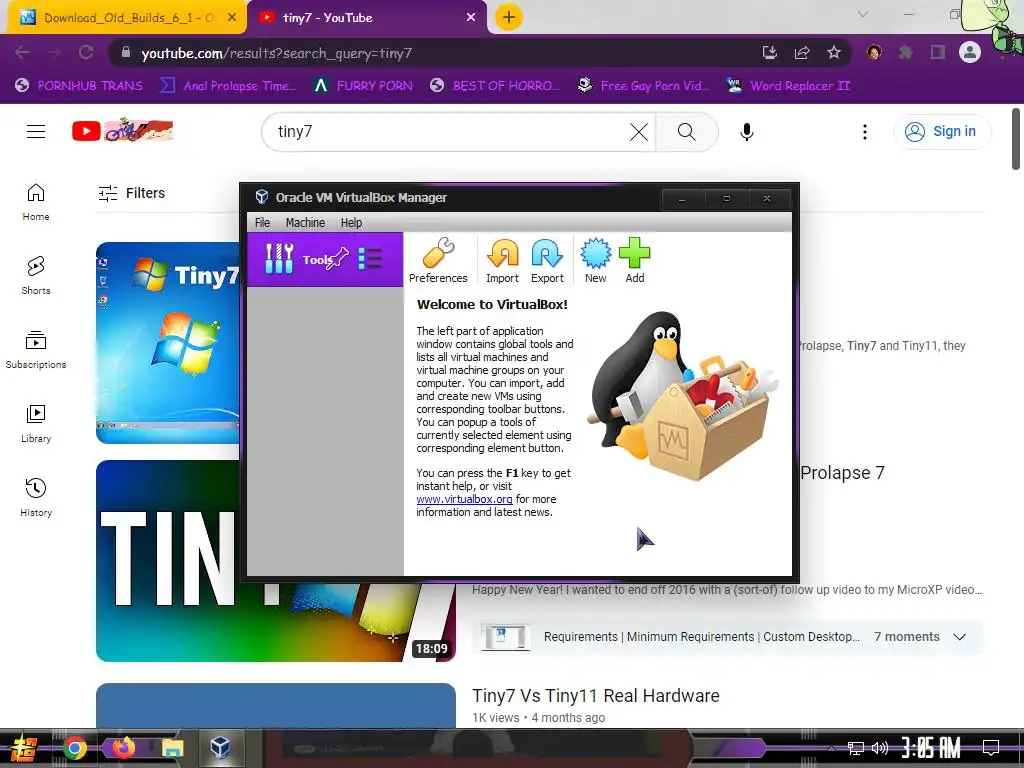1024x768 pixels.
Task: Click the YouTube search magnifier button
Action: (x=687, y=132)
